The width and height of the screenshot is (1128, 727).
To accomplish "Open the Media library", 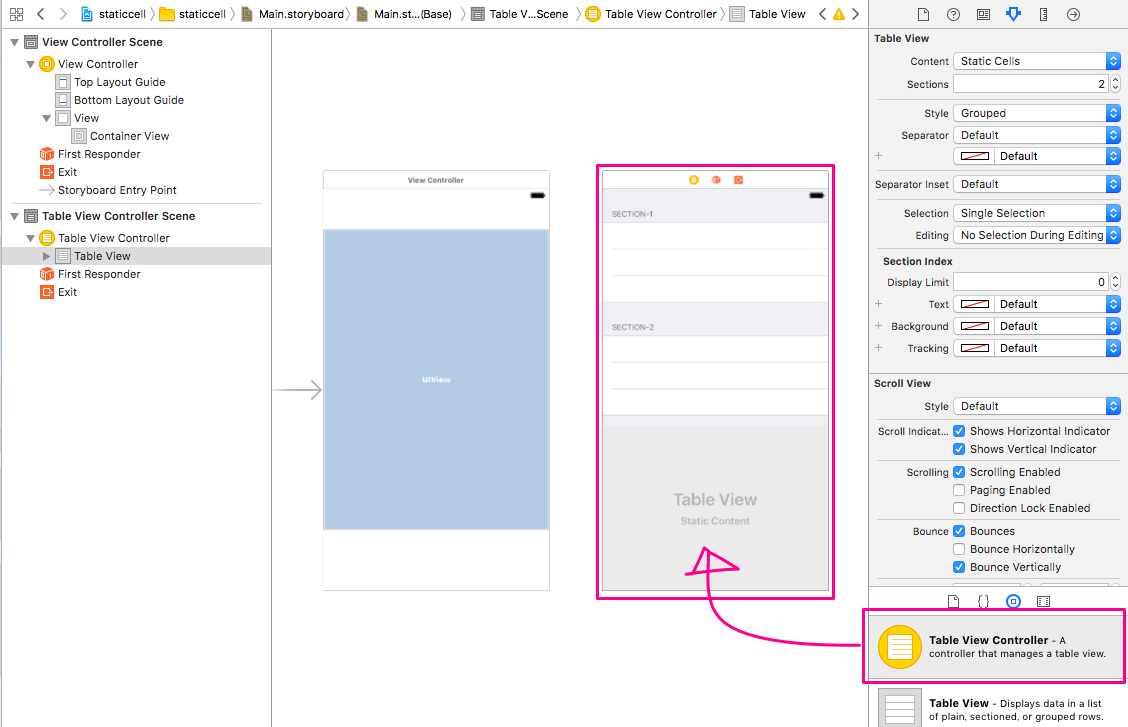I will [1044, 601].
